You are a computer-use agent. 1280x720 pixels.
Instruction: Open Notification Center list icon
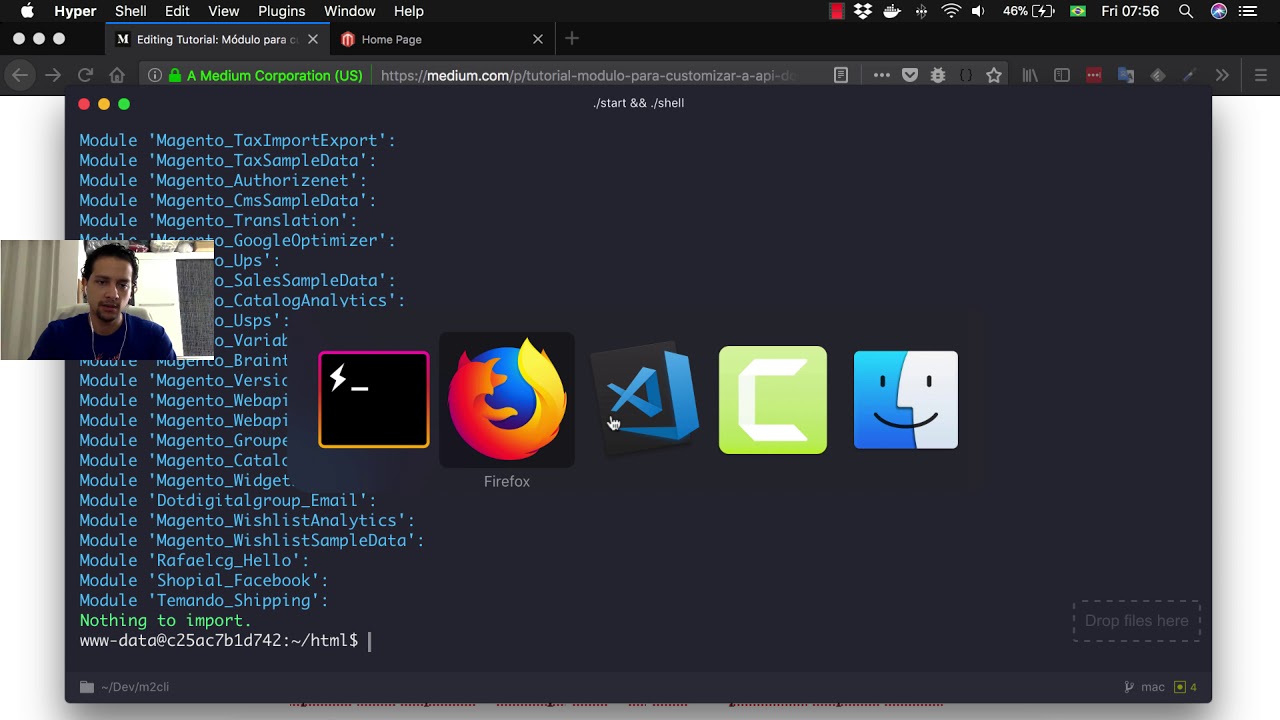tap(1247, 11)
